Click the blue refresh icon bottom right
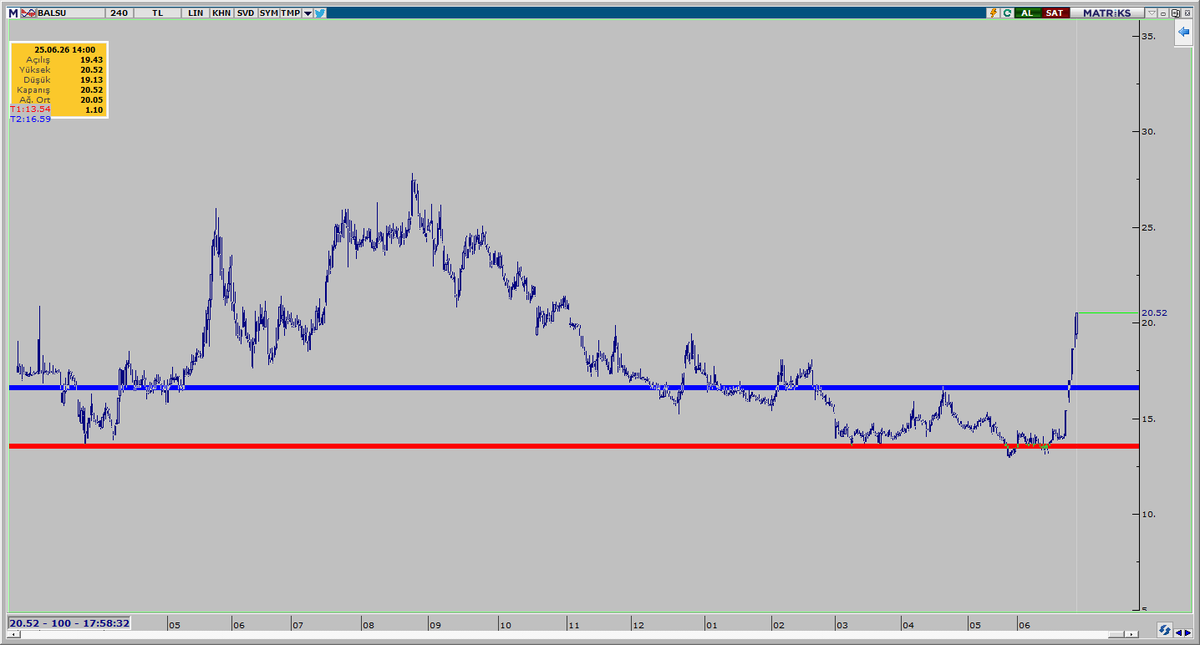 point(1165,630)
